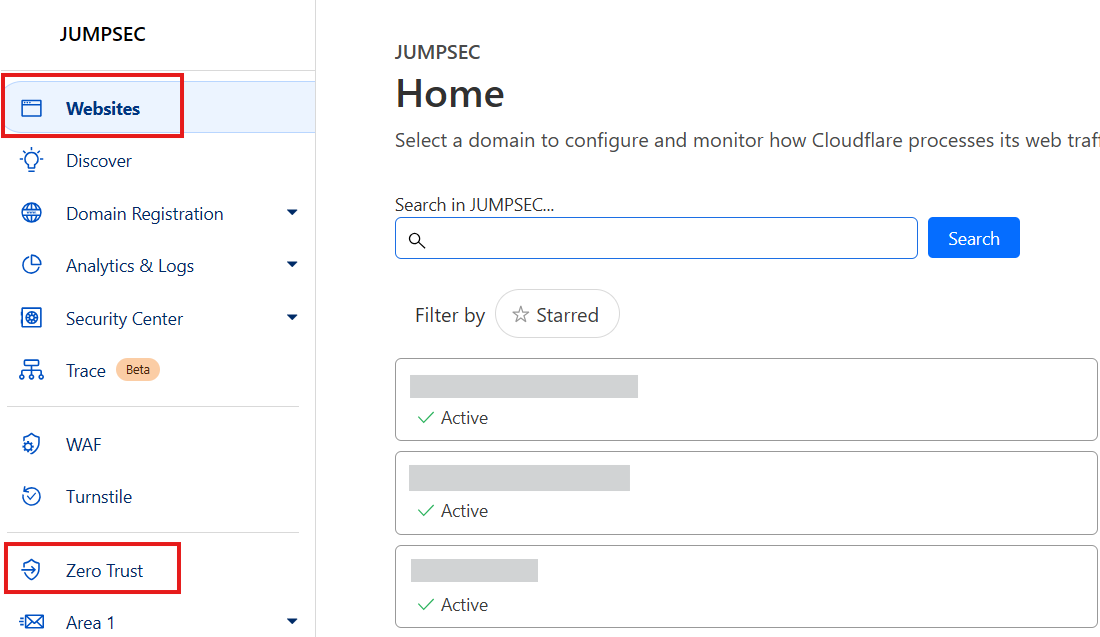Click the Area 1 envelope icon
The height and width of the screenshot is (637, 1100).
32,622
